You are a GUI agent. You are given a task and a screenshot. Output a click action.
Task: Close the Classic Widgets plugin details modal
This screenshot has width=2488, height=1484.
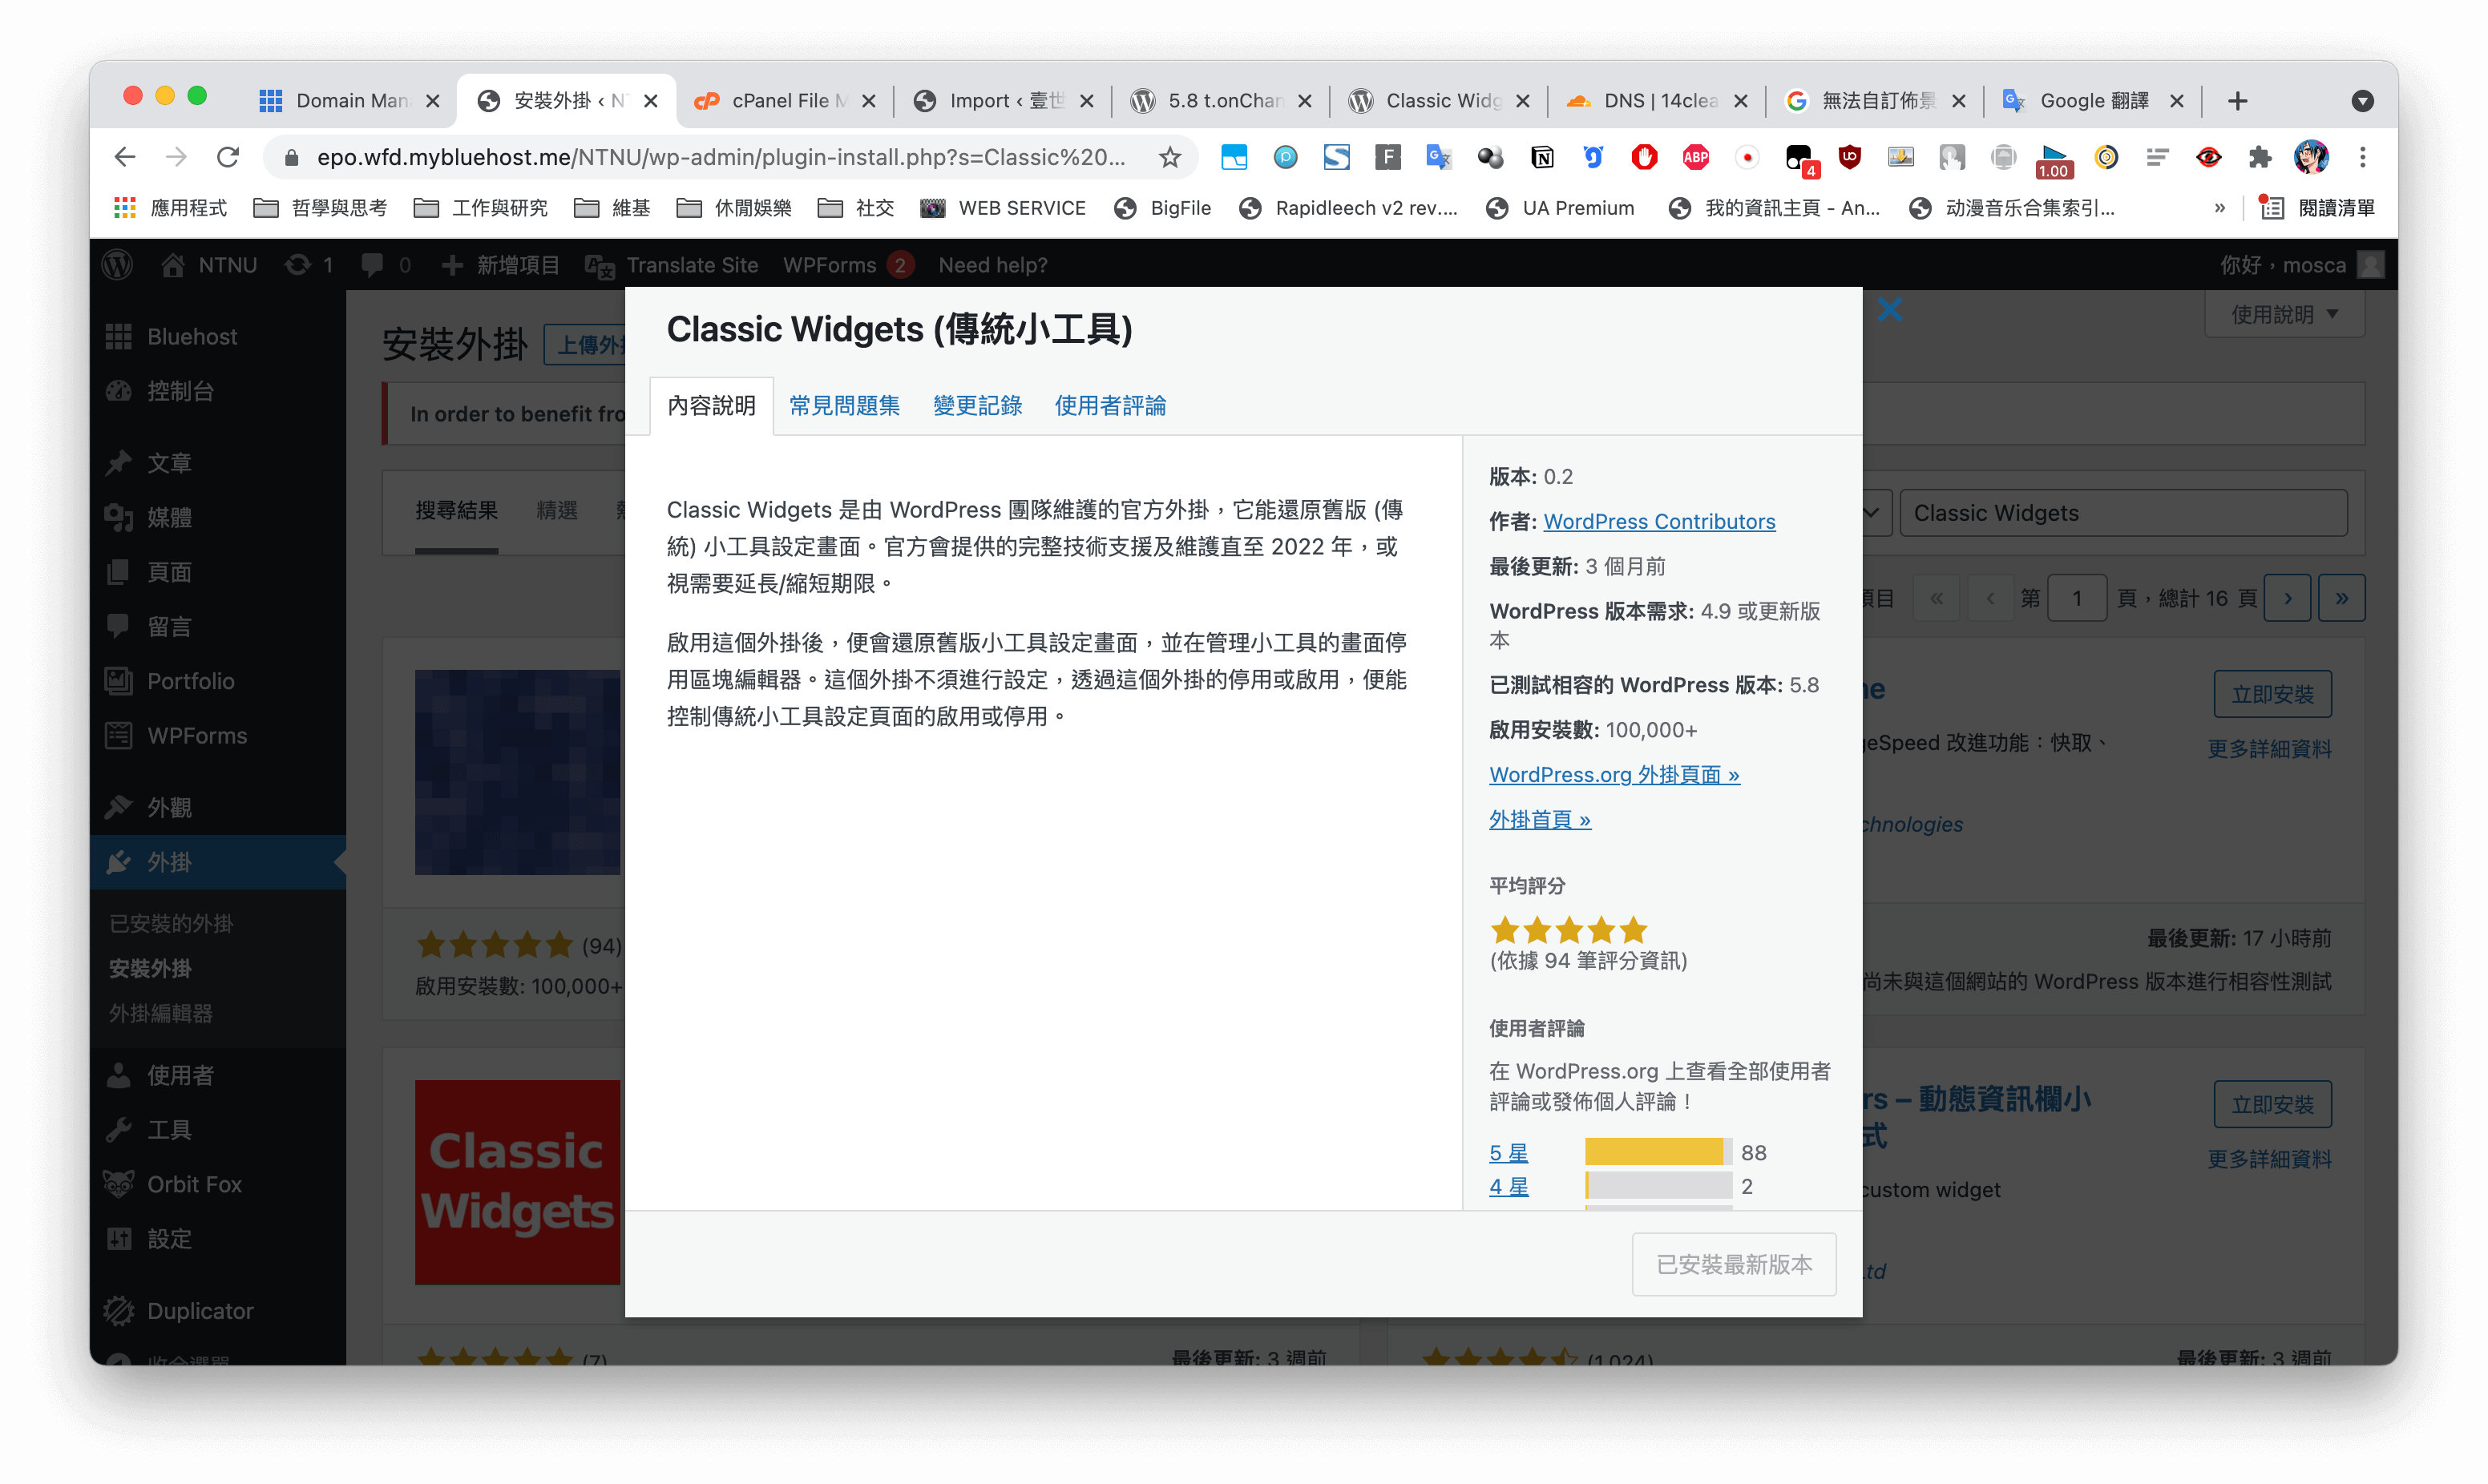point(1889,310)
